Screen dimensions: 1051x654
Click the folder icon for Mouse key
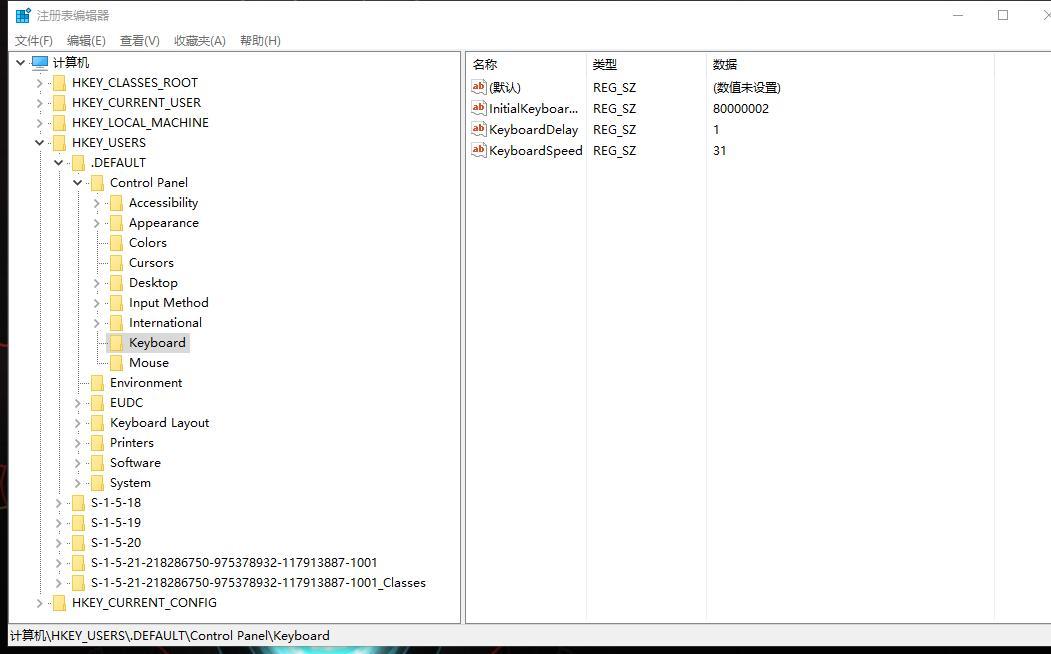117,362
